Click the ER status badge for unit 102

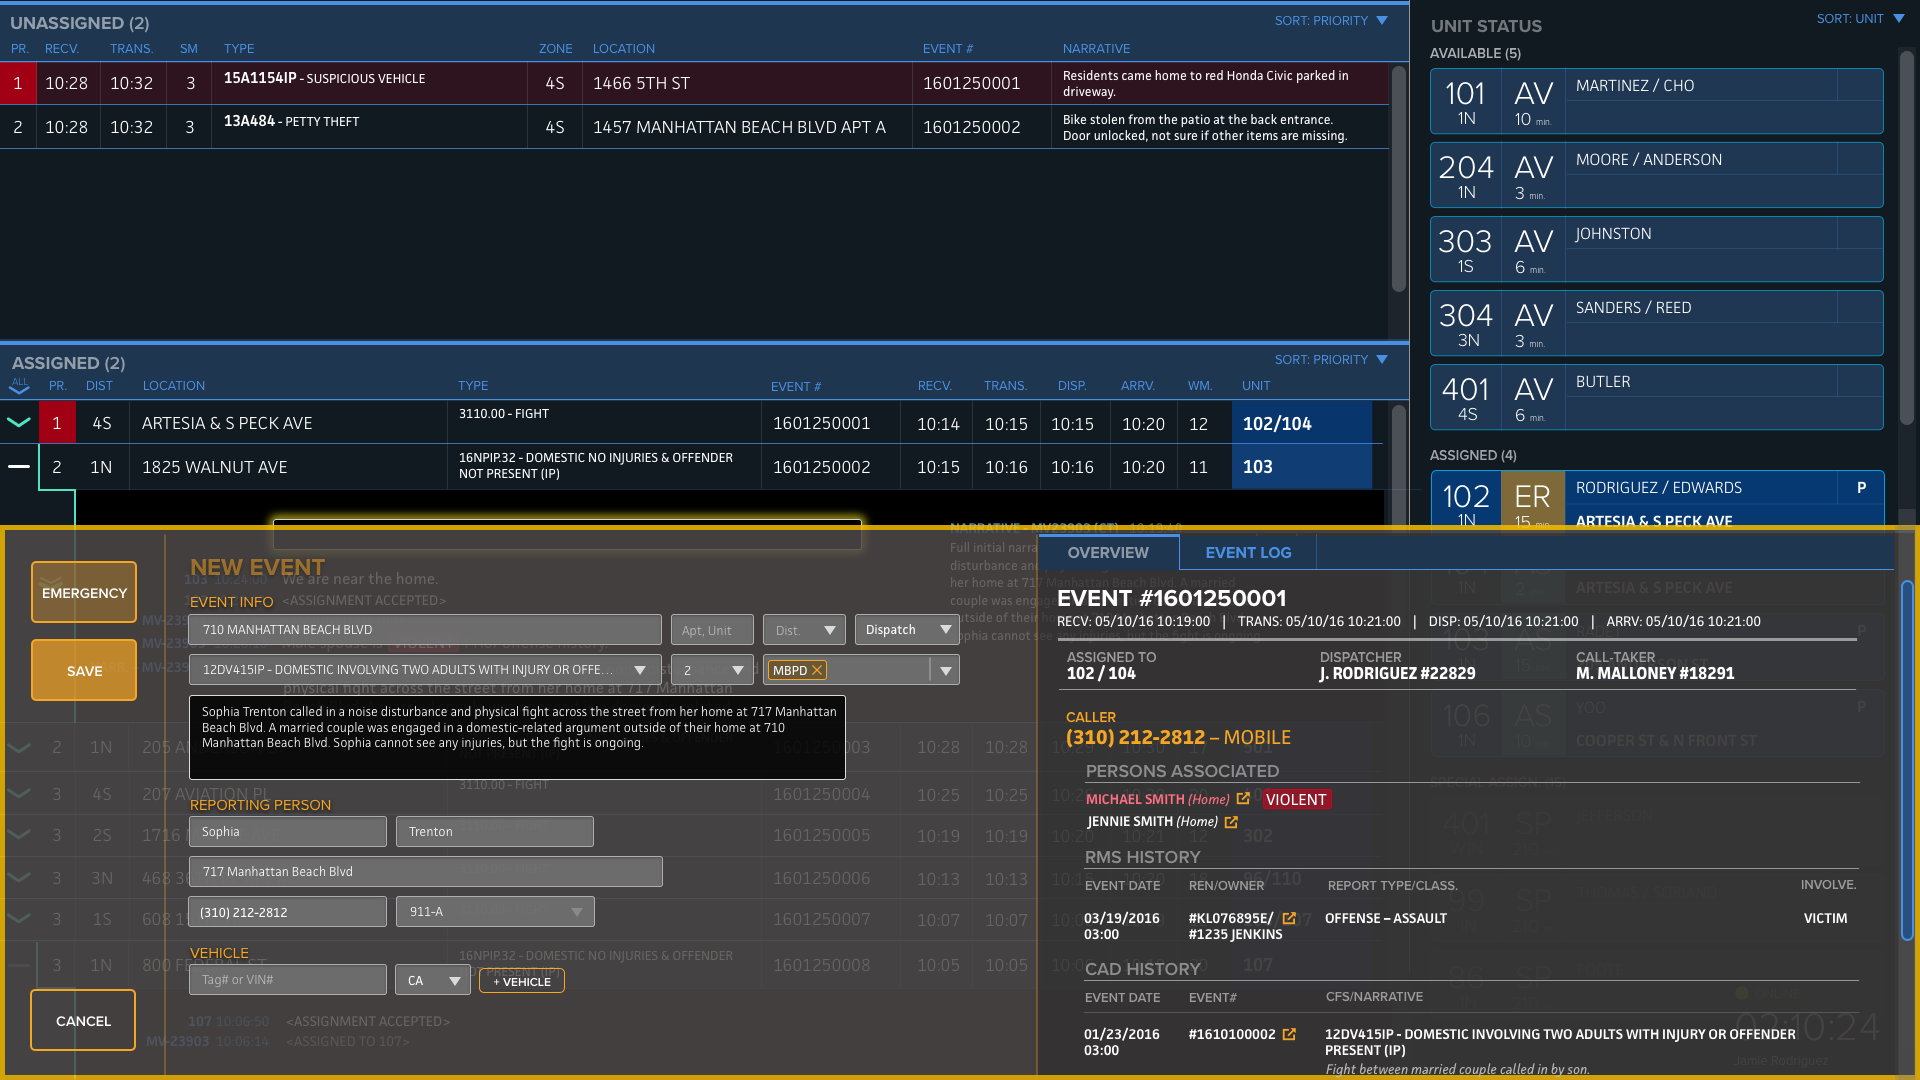tap(1533, 497)
